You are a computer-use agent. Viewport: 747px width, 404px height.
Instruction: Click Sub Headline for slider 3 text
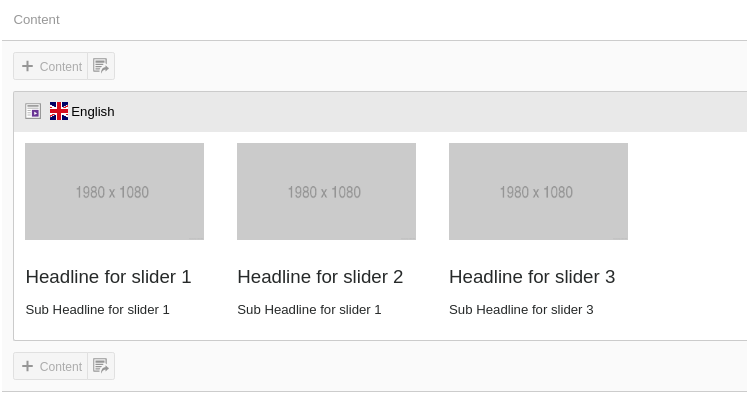[x=521, y=310]
